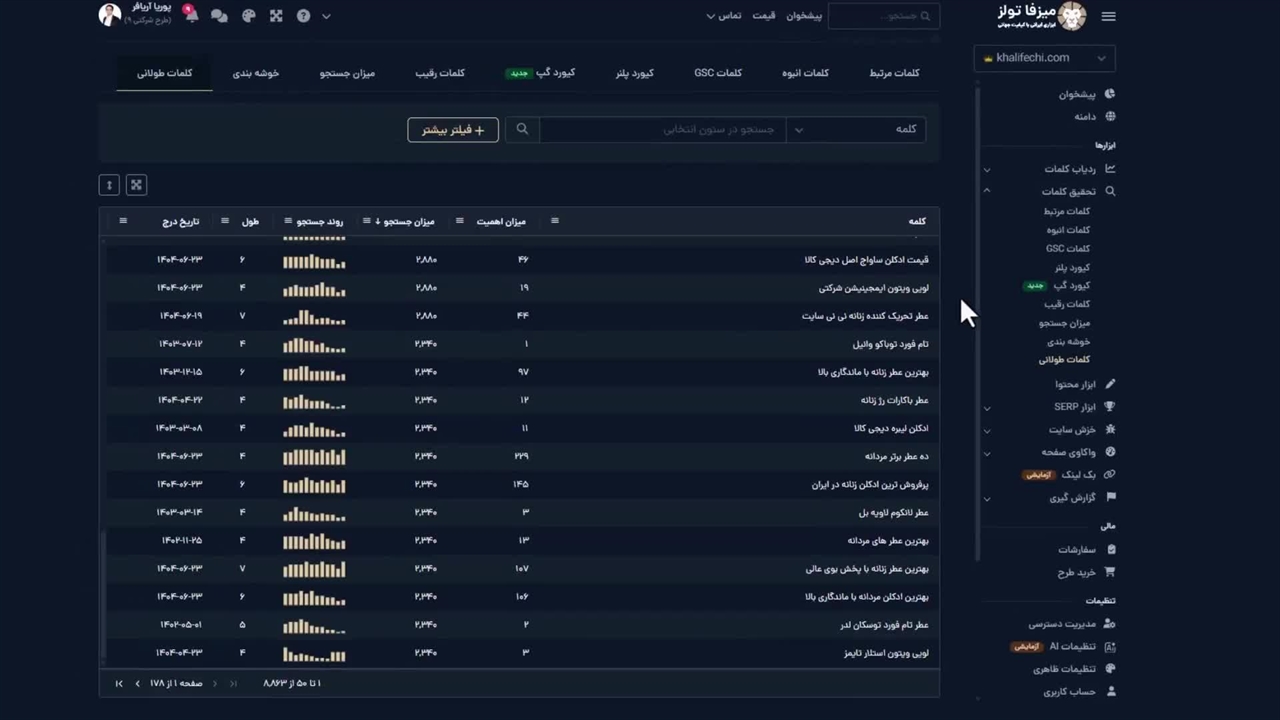Switch to the کلمات رقیب tab
Screen dimensions: 1280x720
pos(440,73)
